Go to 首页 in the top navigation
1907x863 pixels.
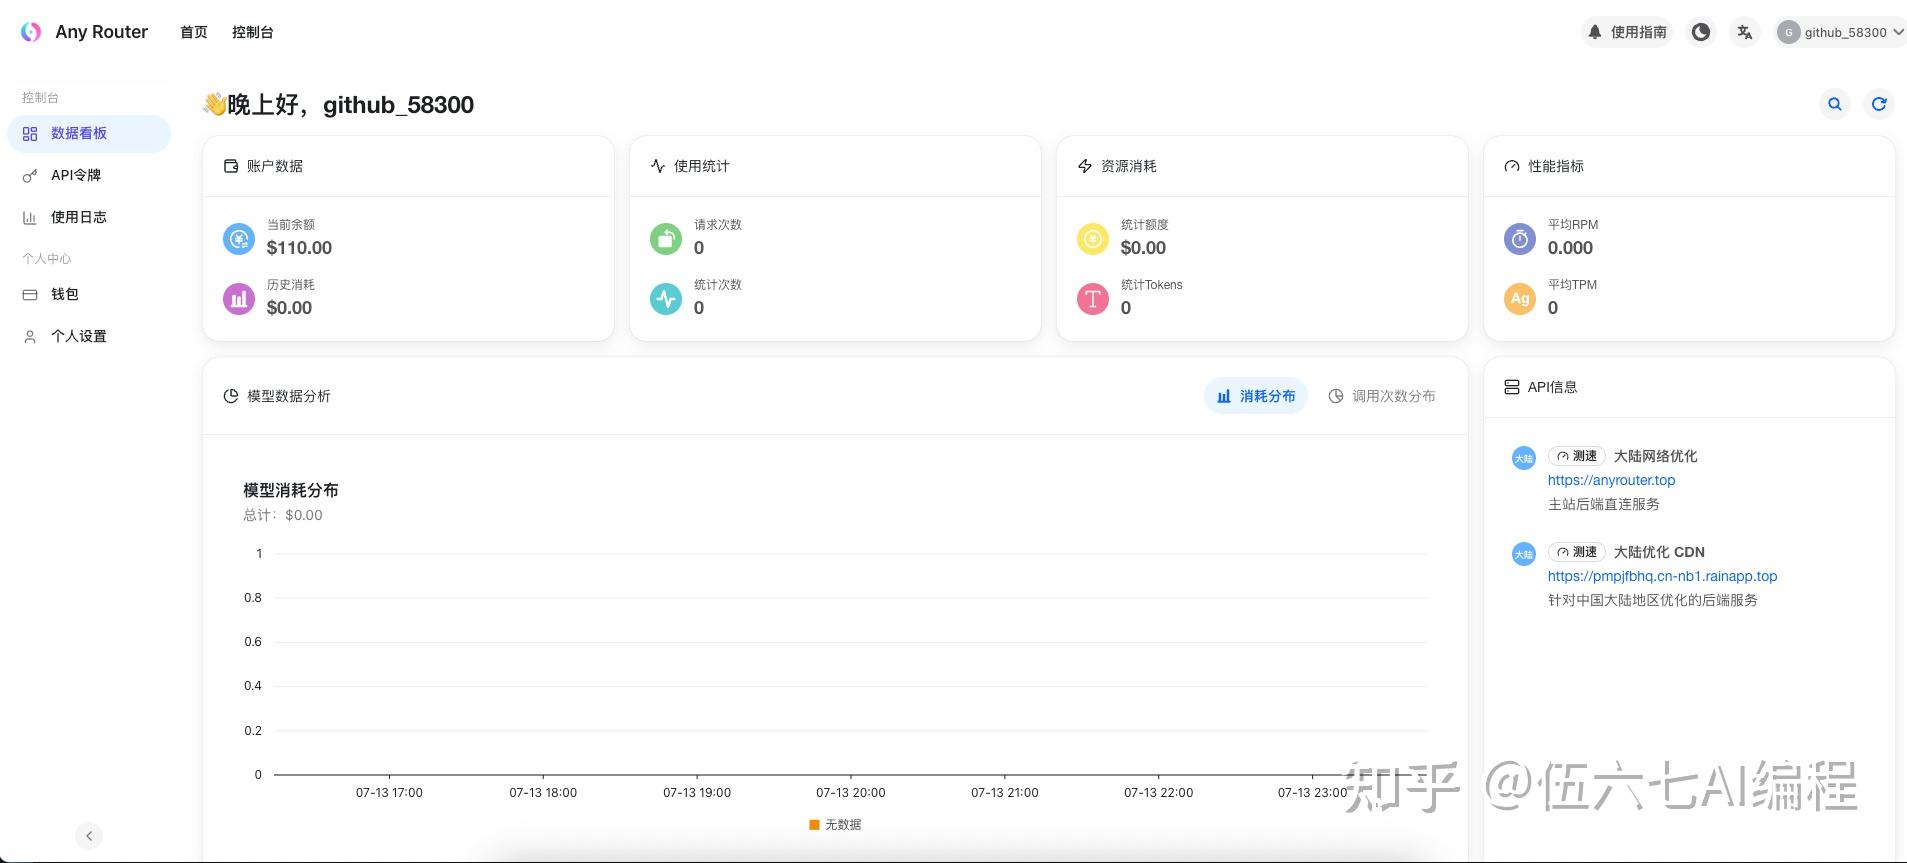click(194, 32)
